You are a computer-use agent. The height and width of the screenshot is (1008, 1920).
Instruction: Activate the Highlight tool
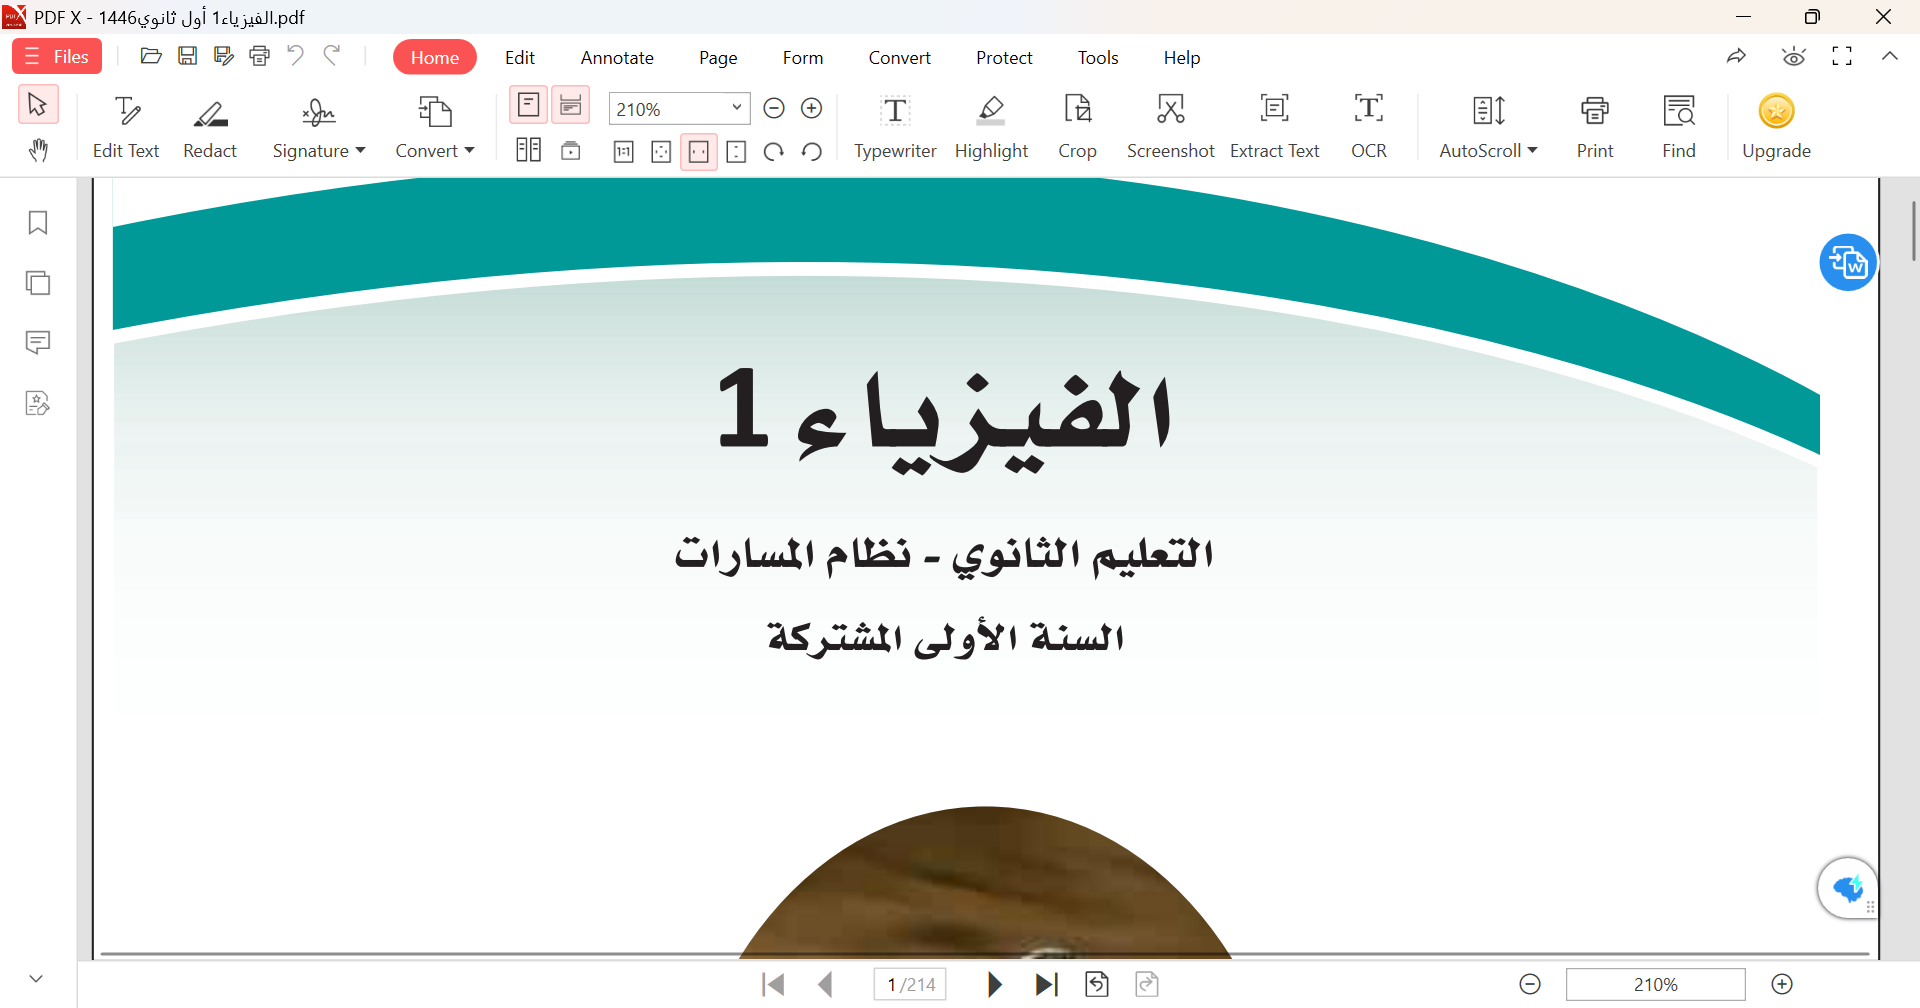pos(991,125)
